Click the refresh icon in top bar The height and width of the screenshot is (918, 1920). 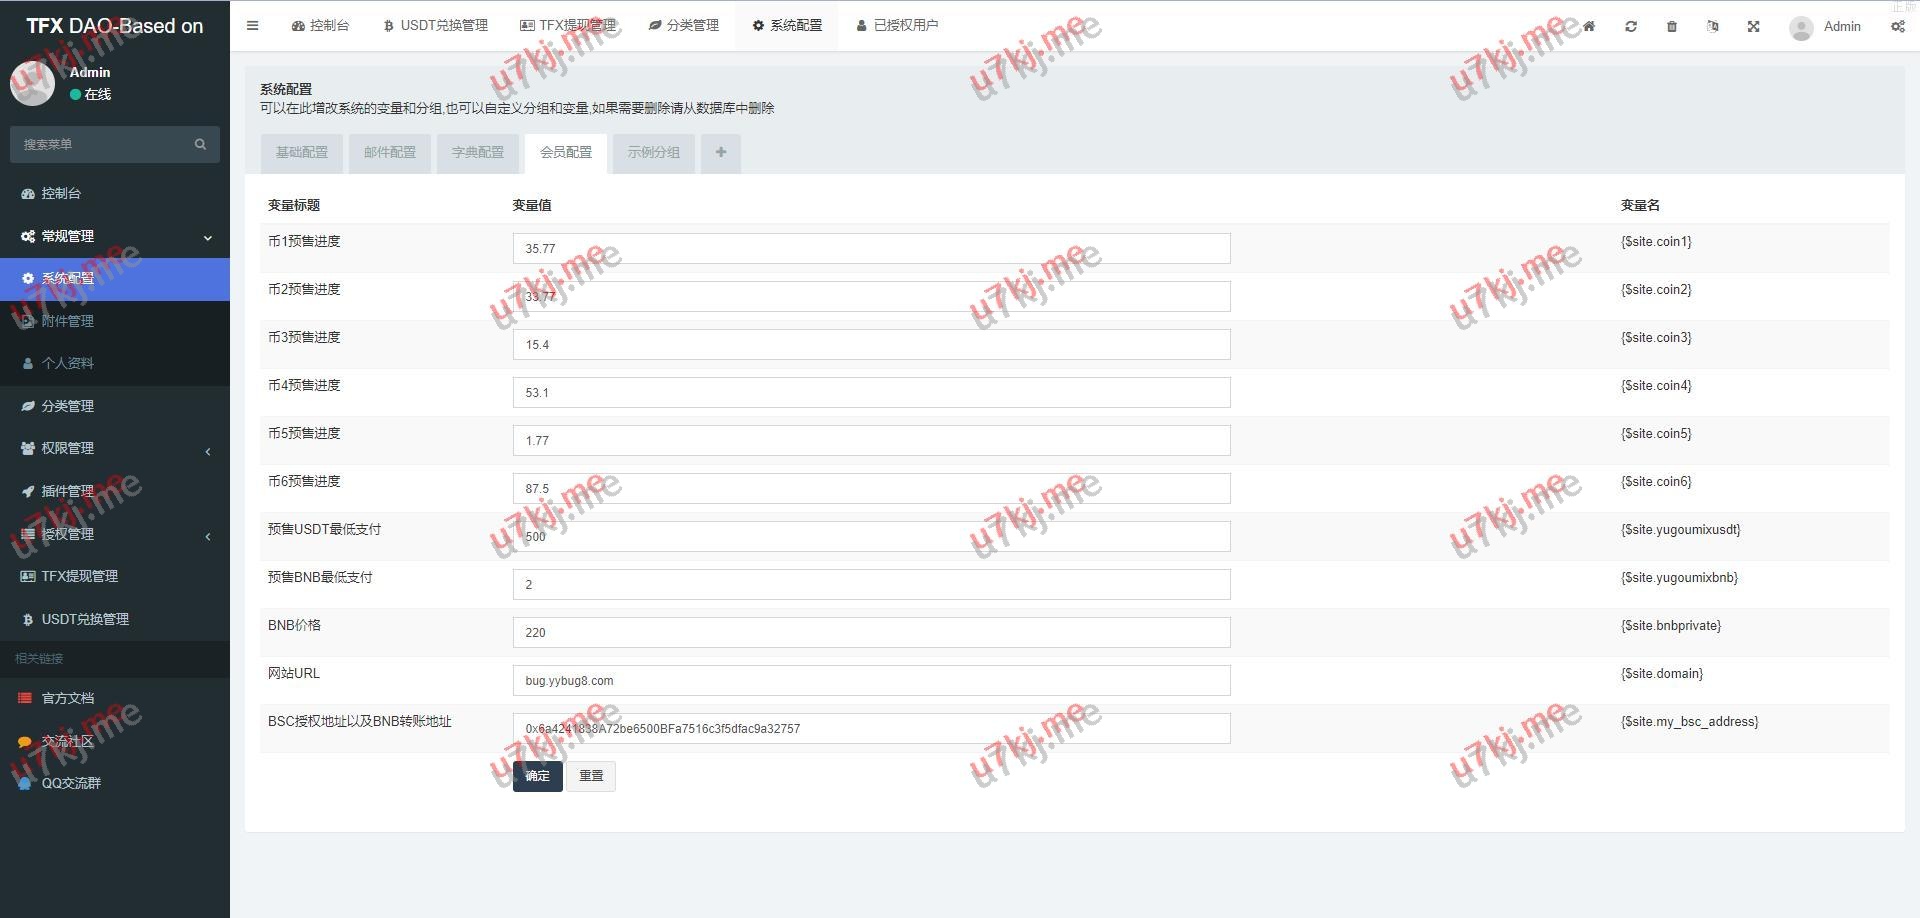1631,27
